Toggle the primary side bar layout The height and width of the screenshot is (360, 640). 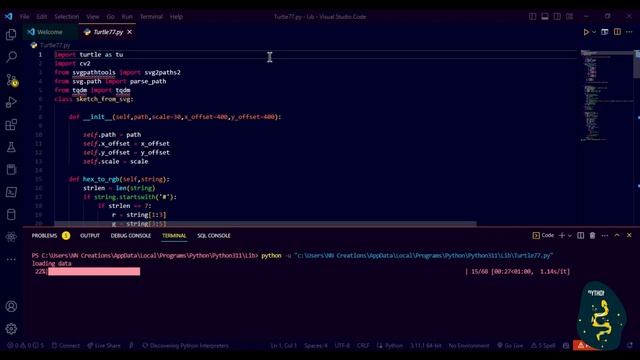[532, 16]
